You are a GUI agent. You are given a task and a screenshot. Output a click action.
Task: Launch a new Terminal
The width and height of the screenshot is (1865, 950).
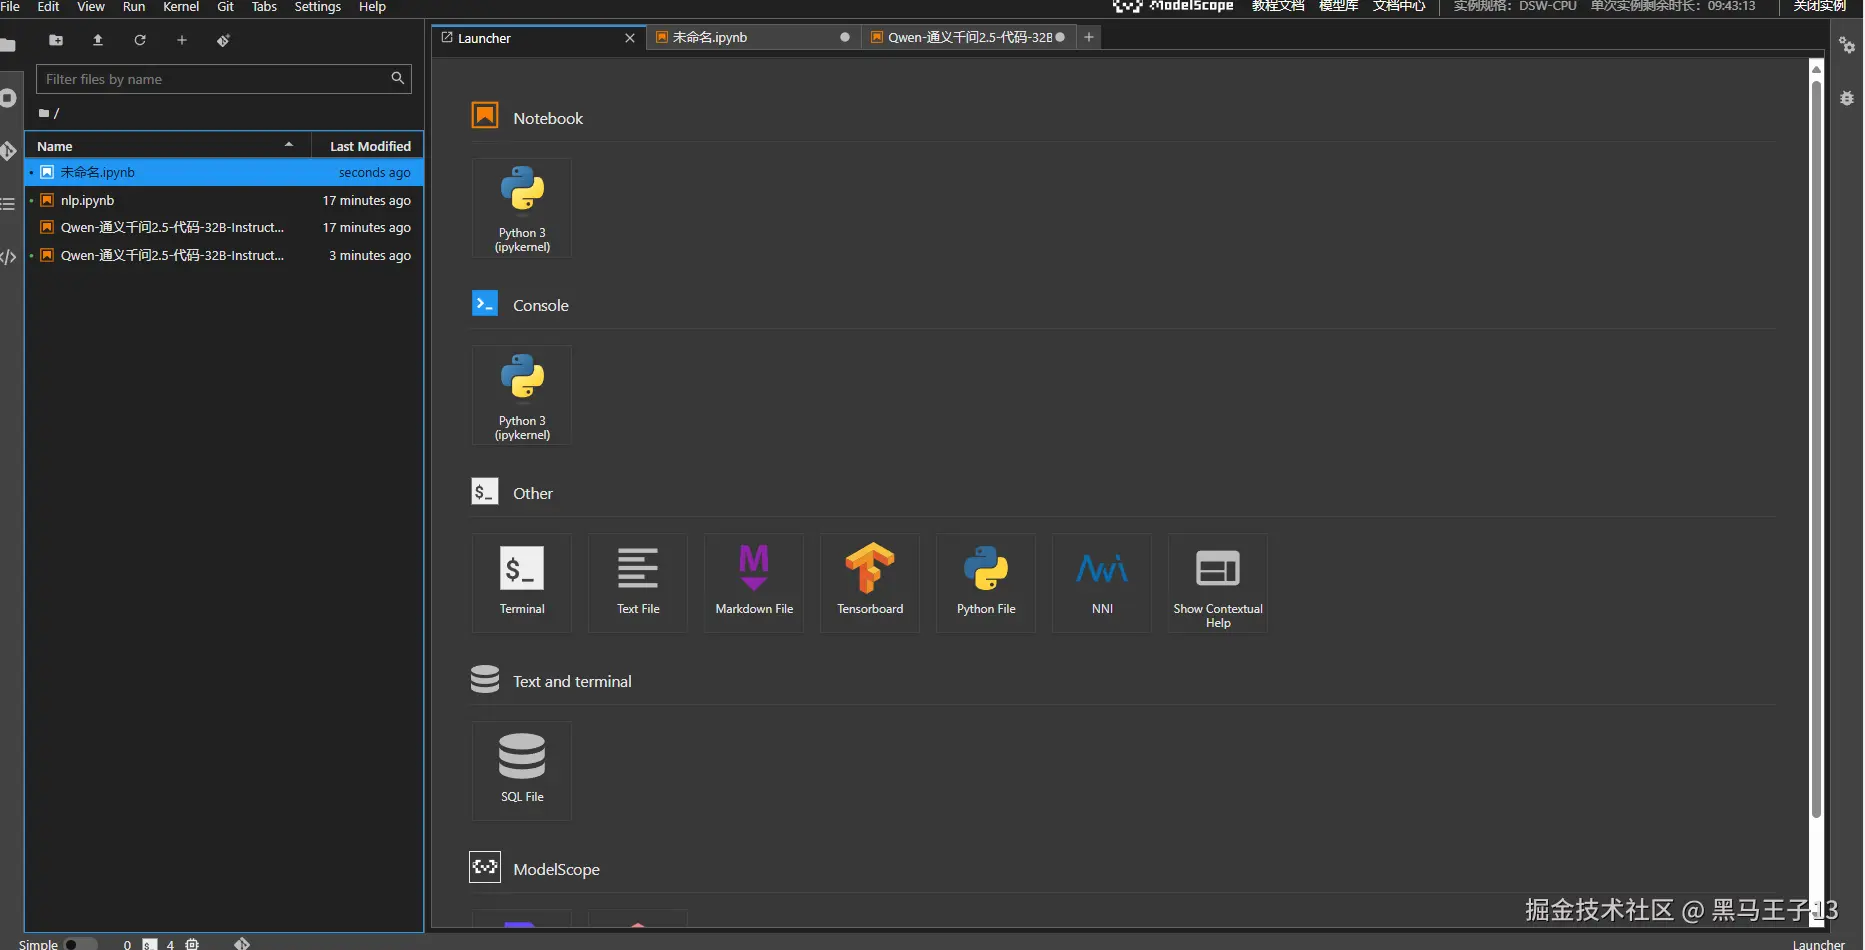click(x=522, y=583)
